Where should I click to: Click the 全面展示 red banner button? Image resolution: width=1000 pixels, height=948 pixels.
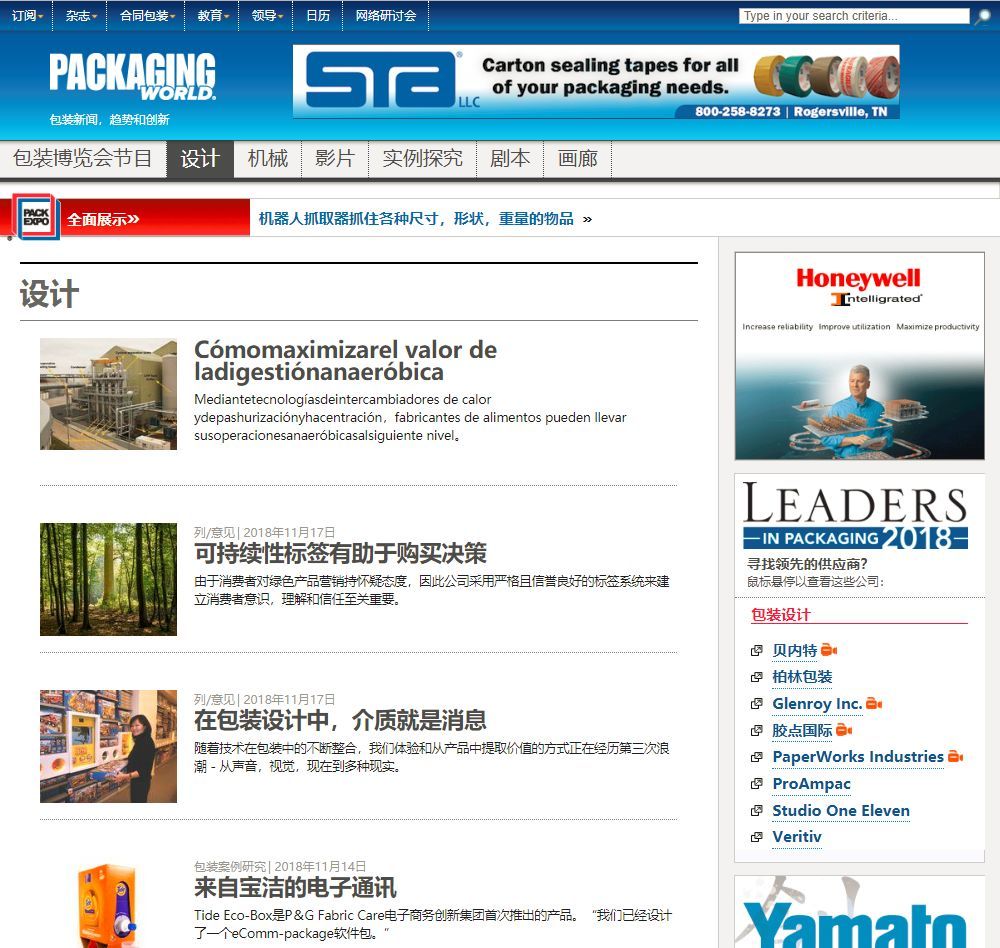125,218
